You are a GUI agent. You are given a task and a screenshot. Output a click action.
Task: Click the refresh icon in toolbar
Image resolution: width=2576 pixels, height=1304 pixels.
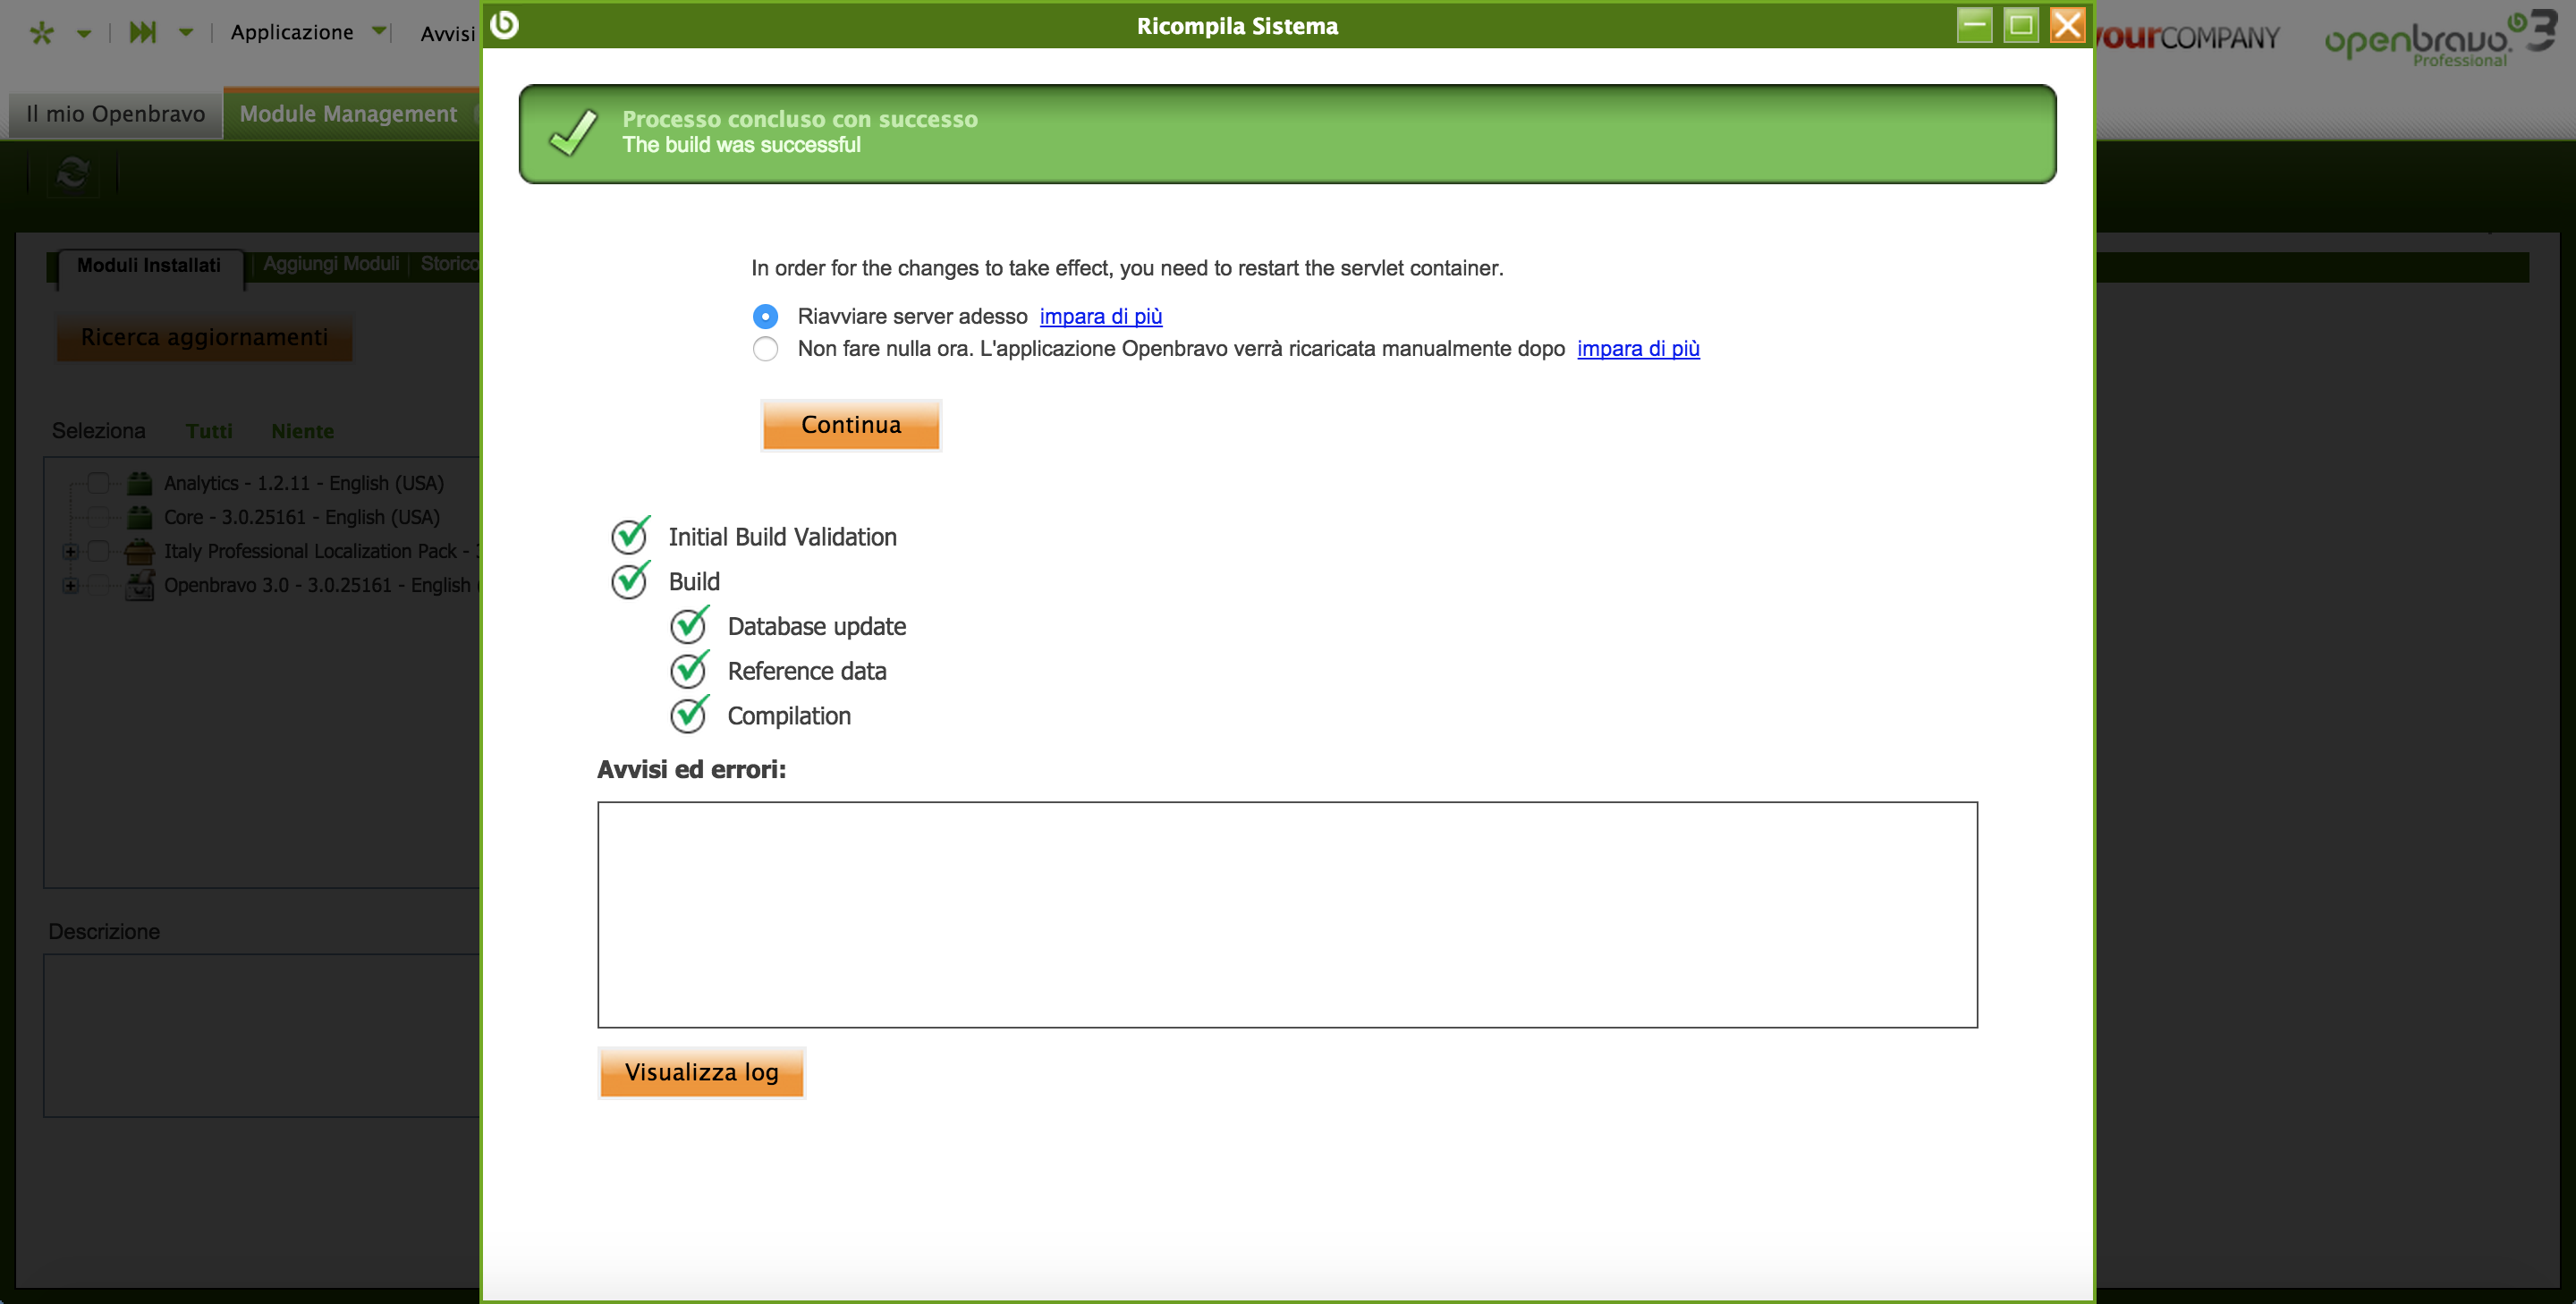pyautogui.click(x=72, y=174)
